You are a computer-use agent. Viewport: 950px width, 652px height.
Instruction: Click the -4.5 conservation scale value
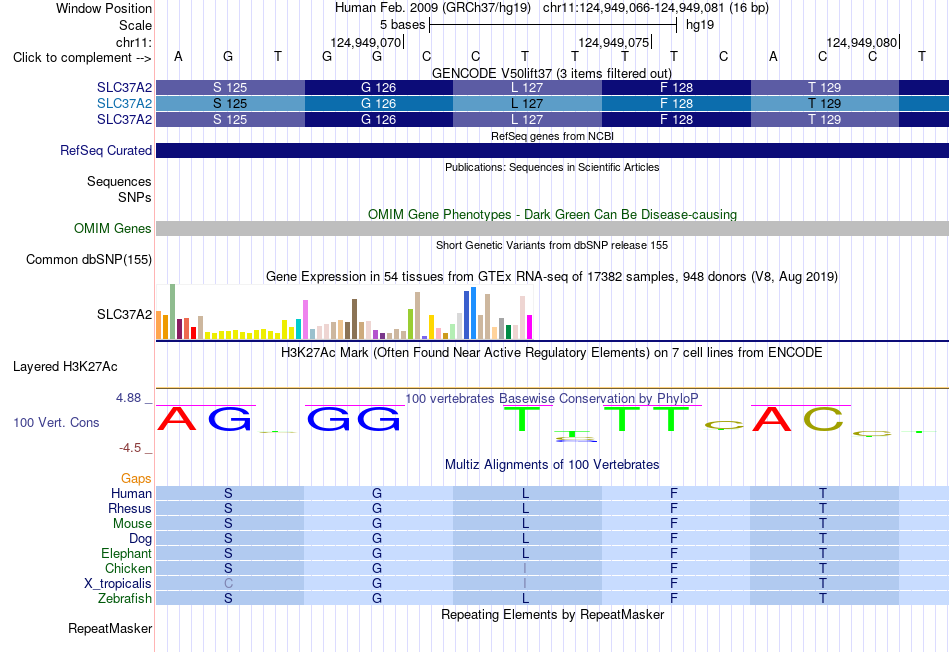tap(130, 448)
